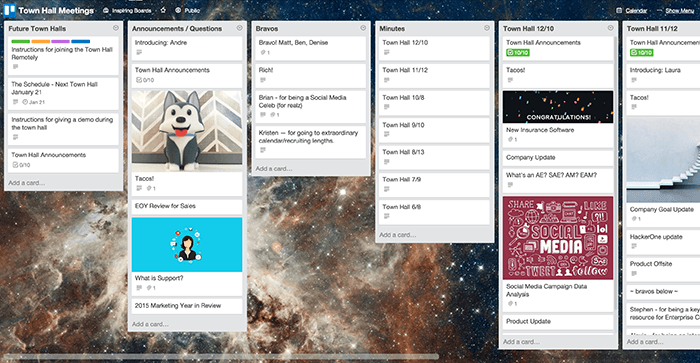
Task: Click the blue label on first card
Action: tap(80, 42)
